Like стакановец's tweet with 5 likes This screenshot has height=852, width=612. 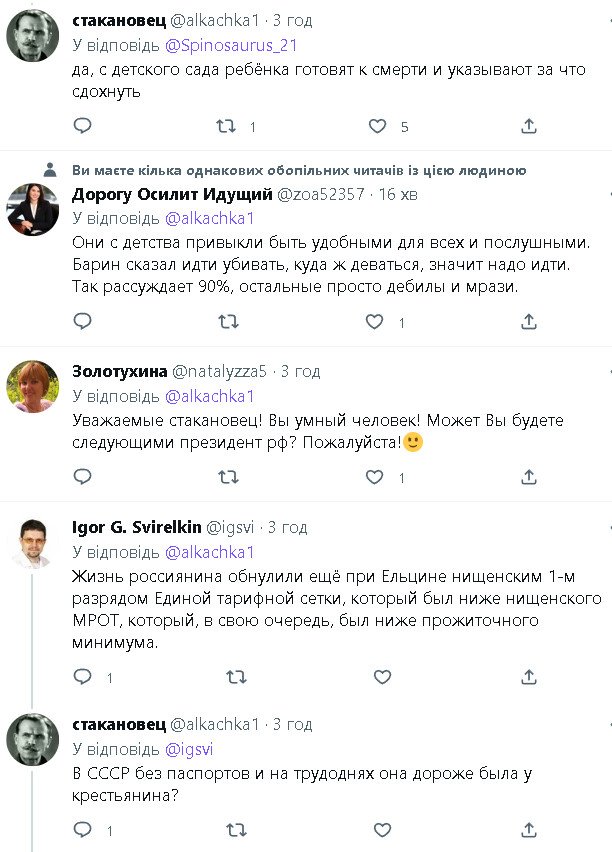pyautogui.click(x=377, y=126)
